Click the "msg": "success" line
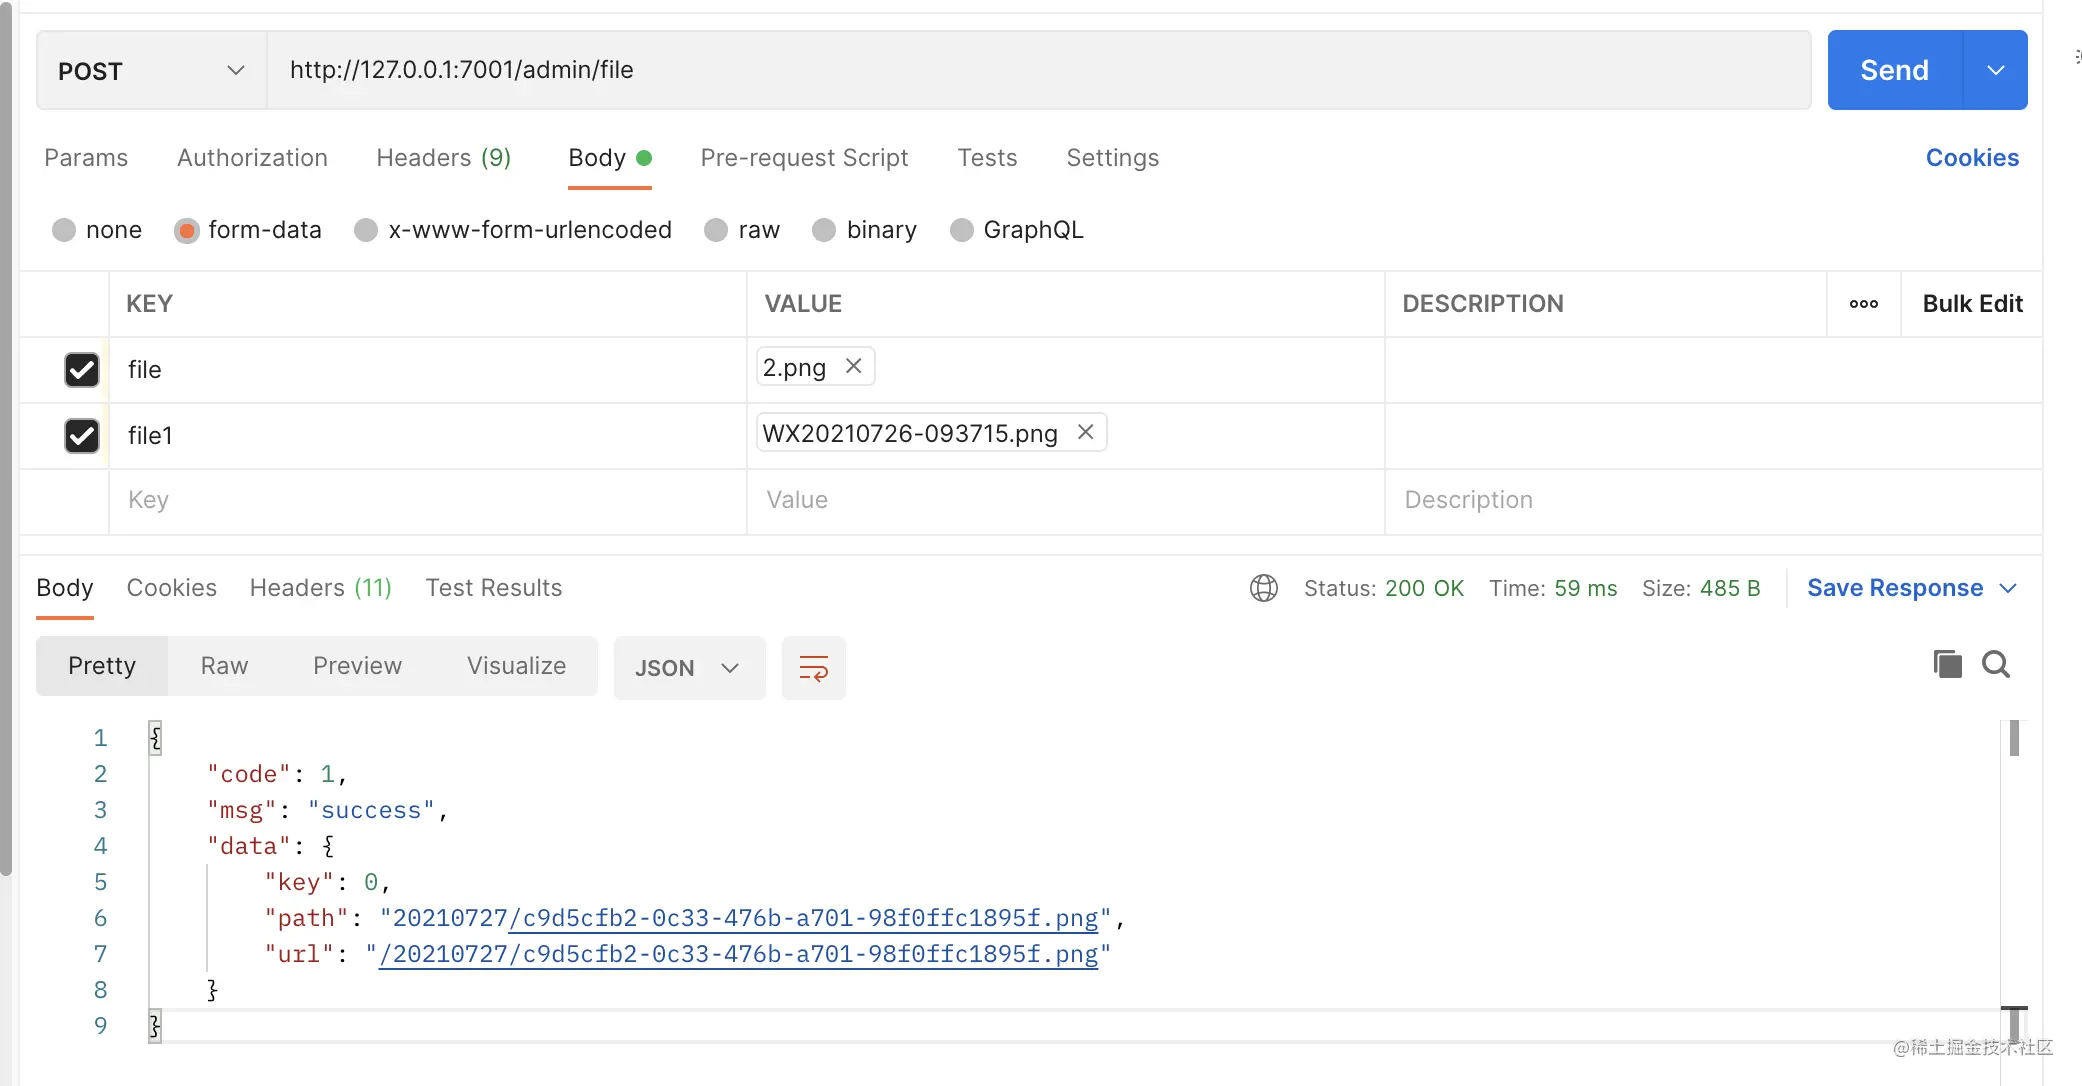Screen dimensions: 2082x1086 pyautogui.click(x=328, y=810)
